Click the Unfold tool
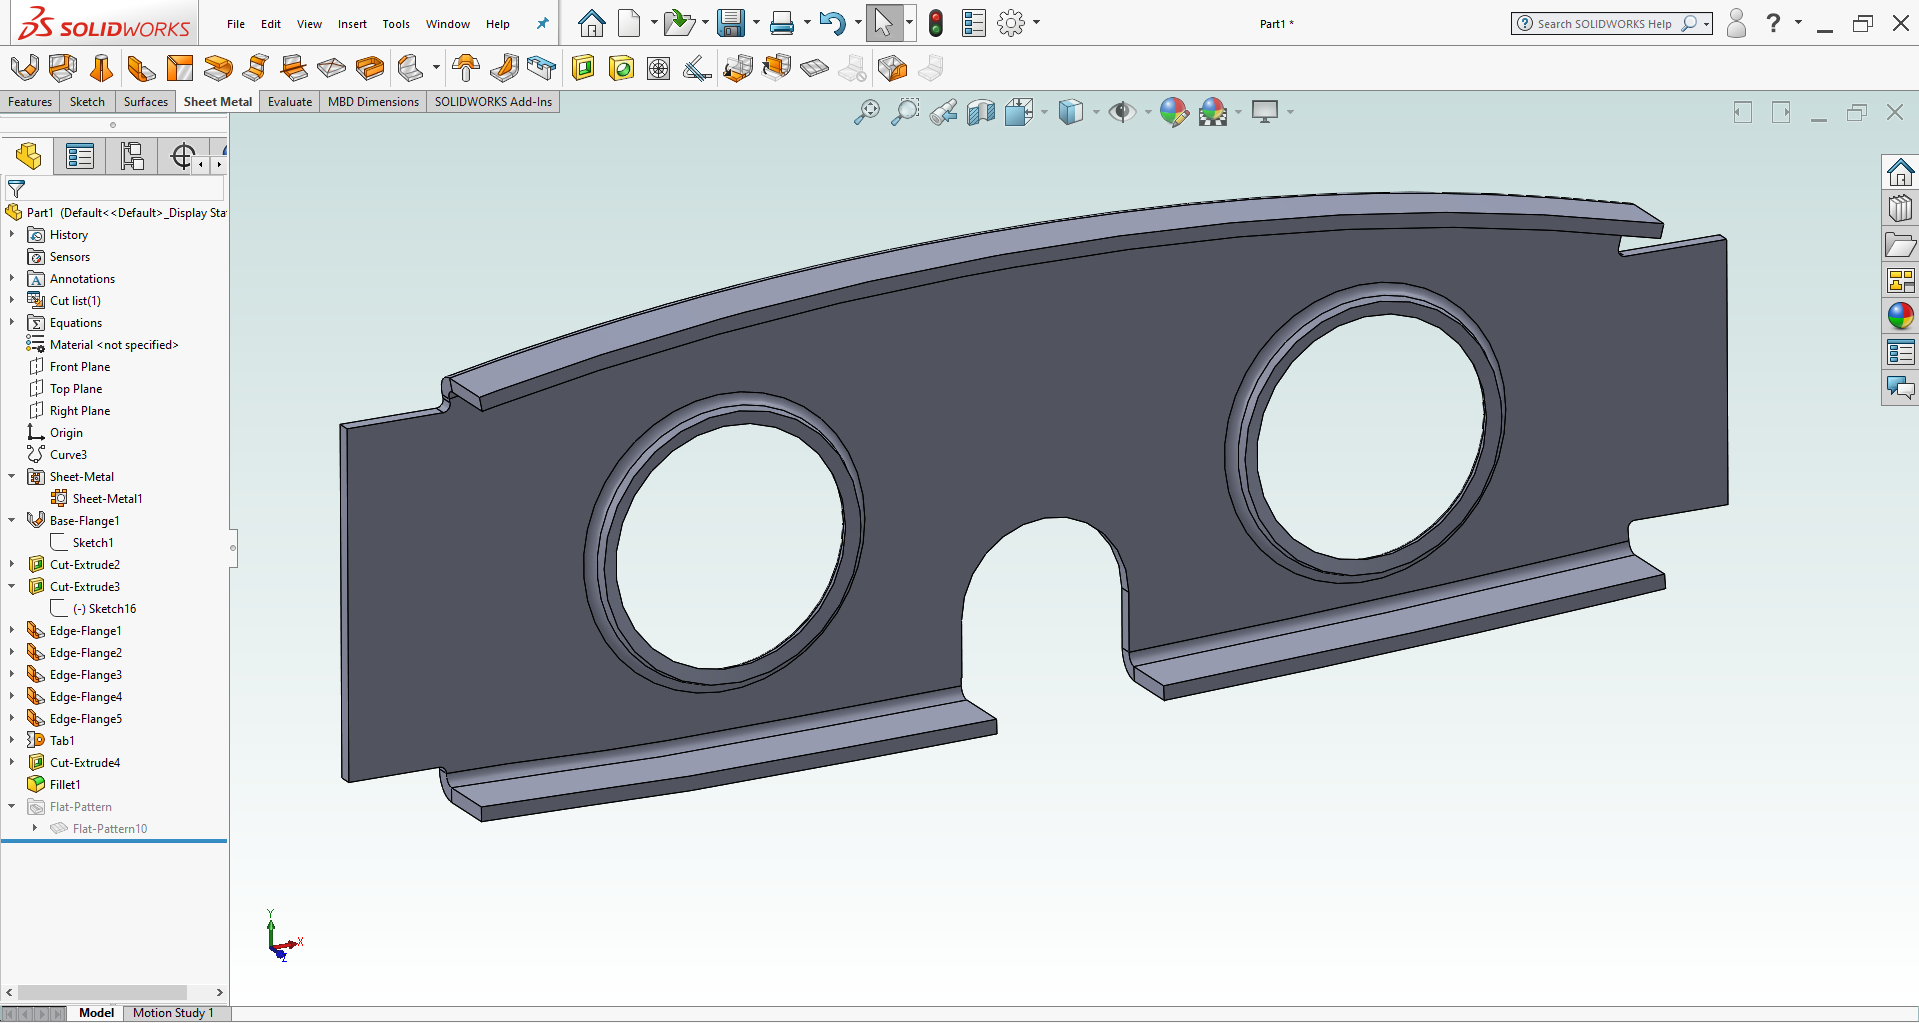1919x1023 pixels. 738,68
